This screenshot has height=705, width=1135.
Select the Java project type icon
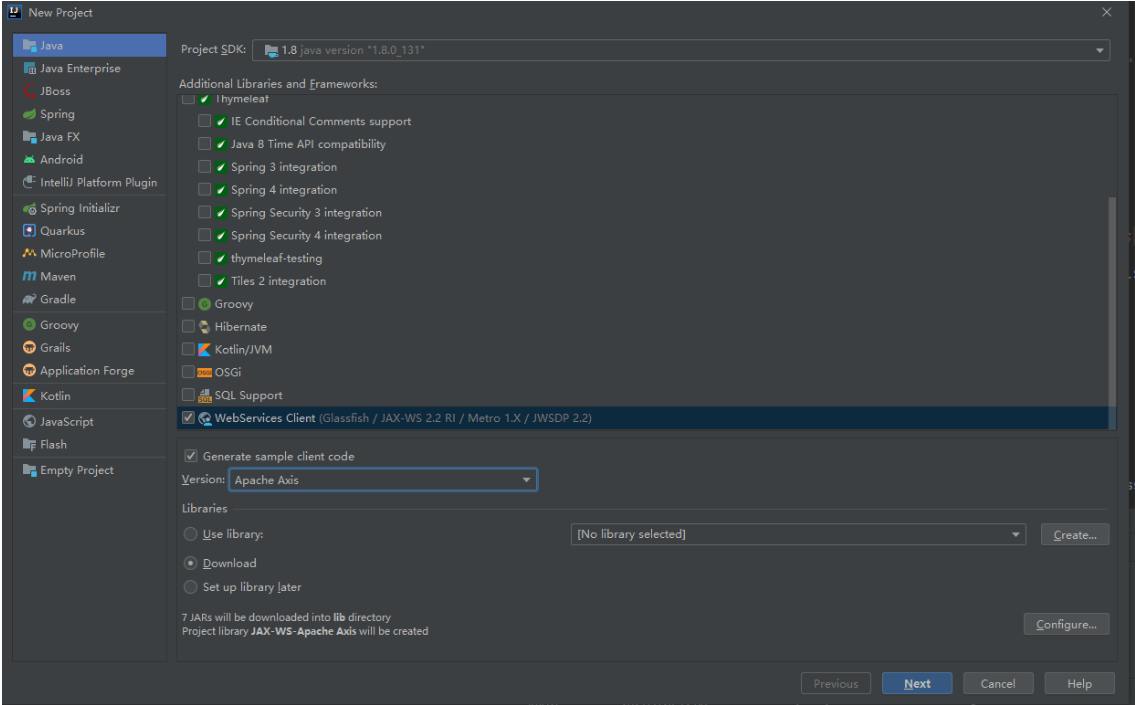click(29, 46)
